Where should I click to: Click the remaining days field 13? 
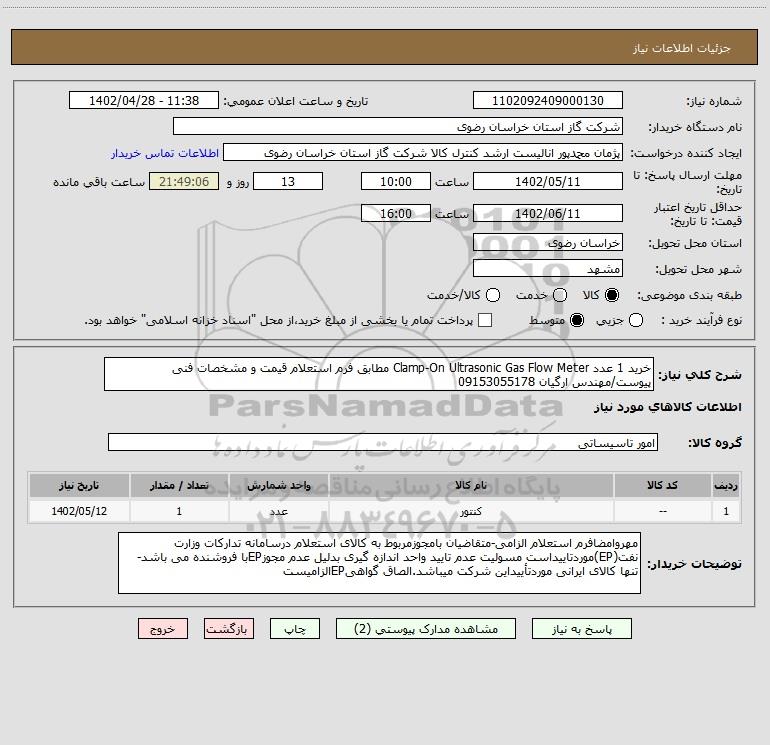[x=288, y=181]
